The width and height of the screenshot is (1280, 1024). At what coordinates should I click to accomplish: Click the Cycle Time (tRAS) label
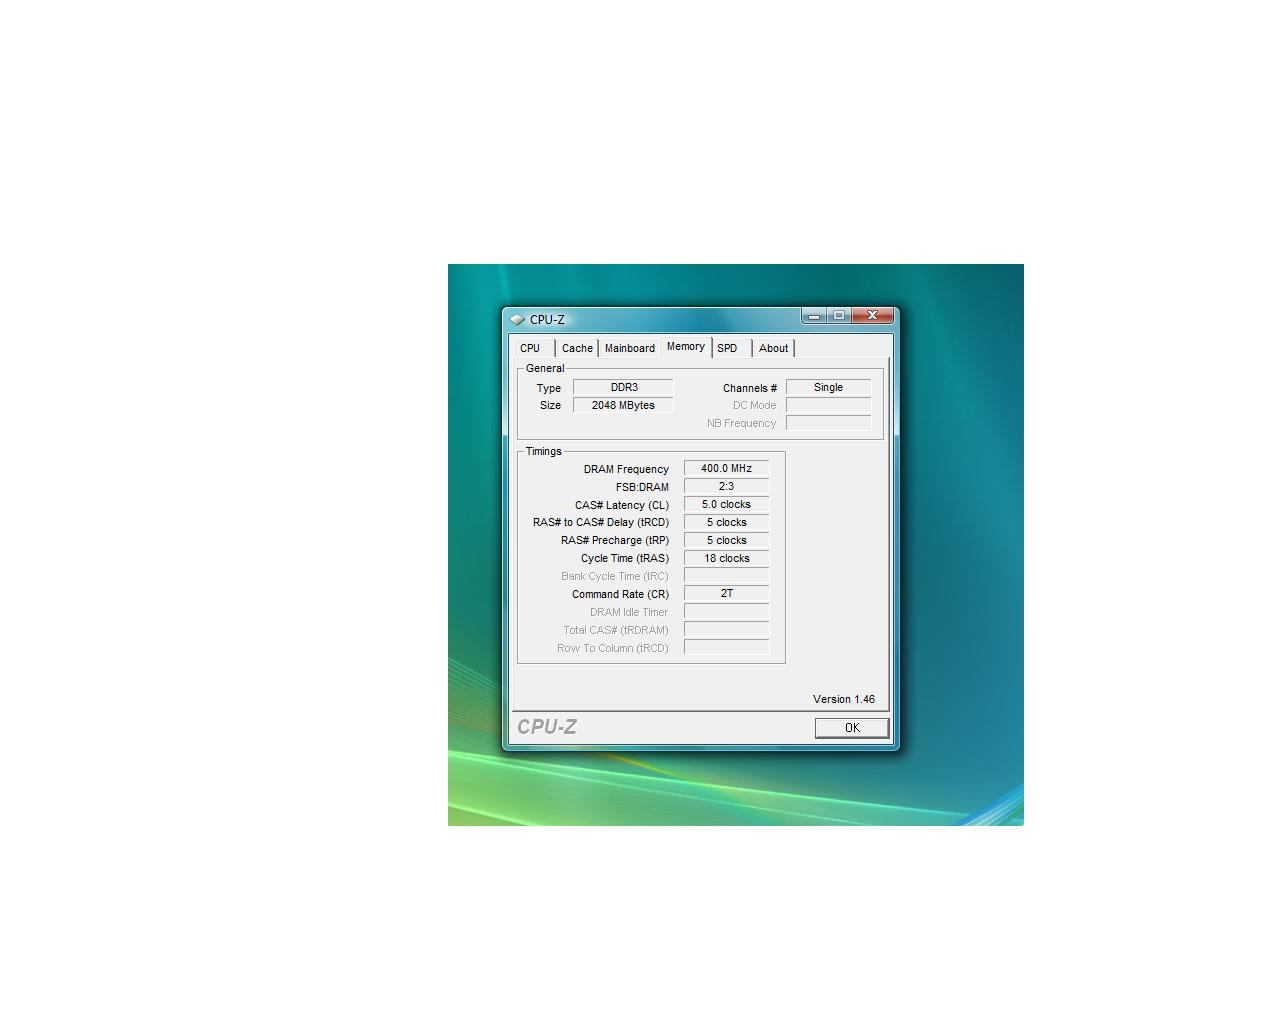[625, 558]
